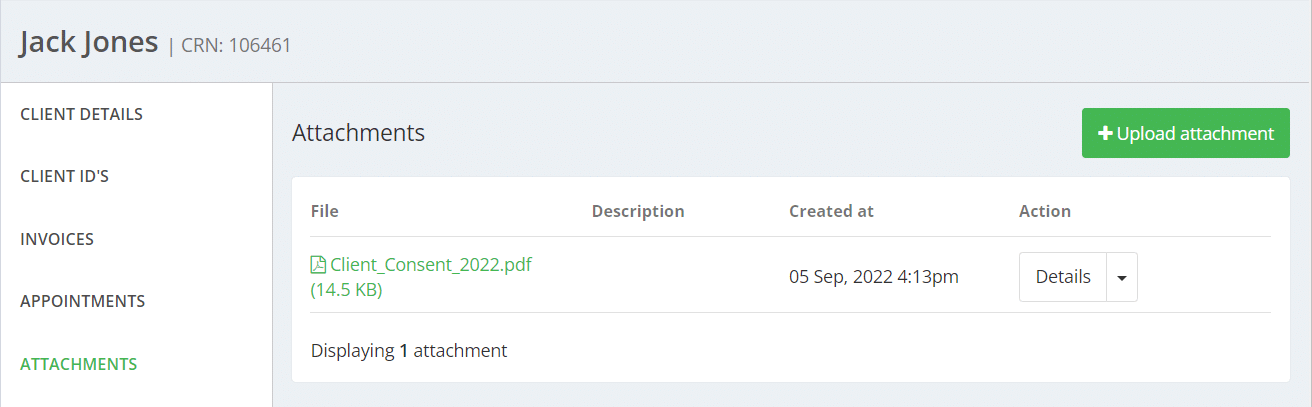The width and height of the screenshot is (1312, 407).
Task: Click the Created at column header
Action: point(831,211)
